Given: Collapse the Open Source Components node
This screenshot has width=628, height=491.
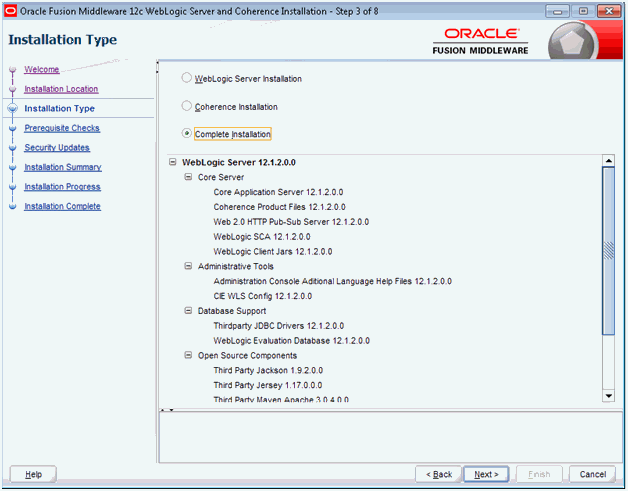Looking at the screenshot, I should click(x=188, y=355).
